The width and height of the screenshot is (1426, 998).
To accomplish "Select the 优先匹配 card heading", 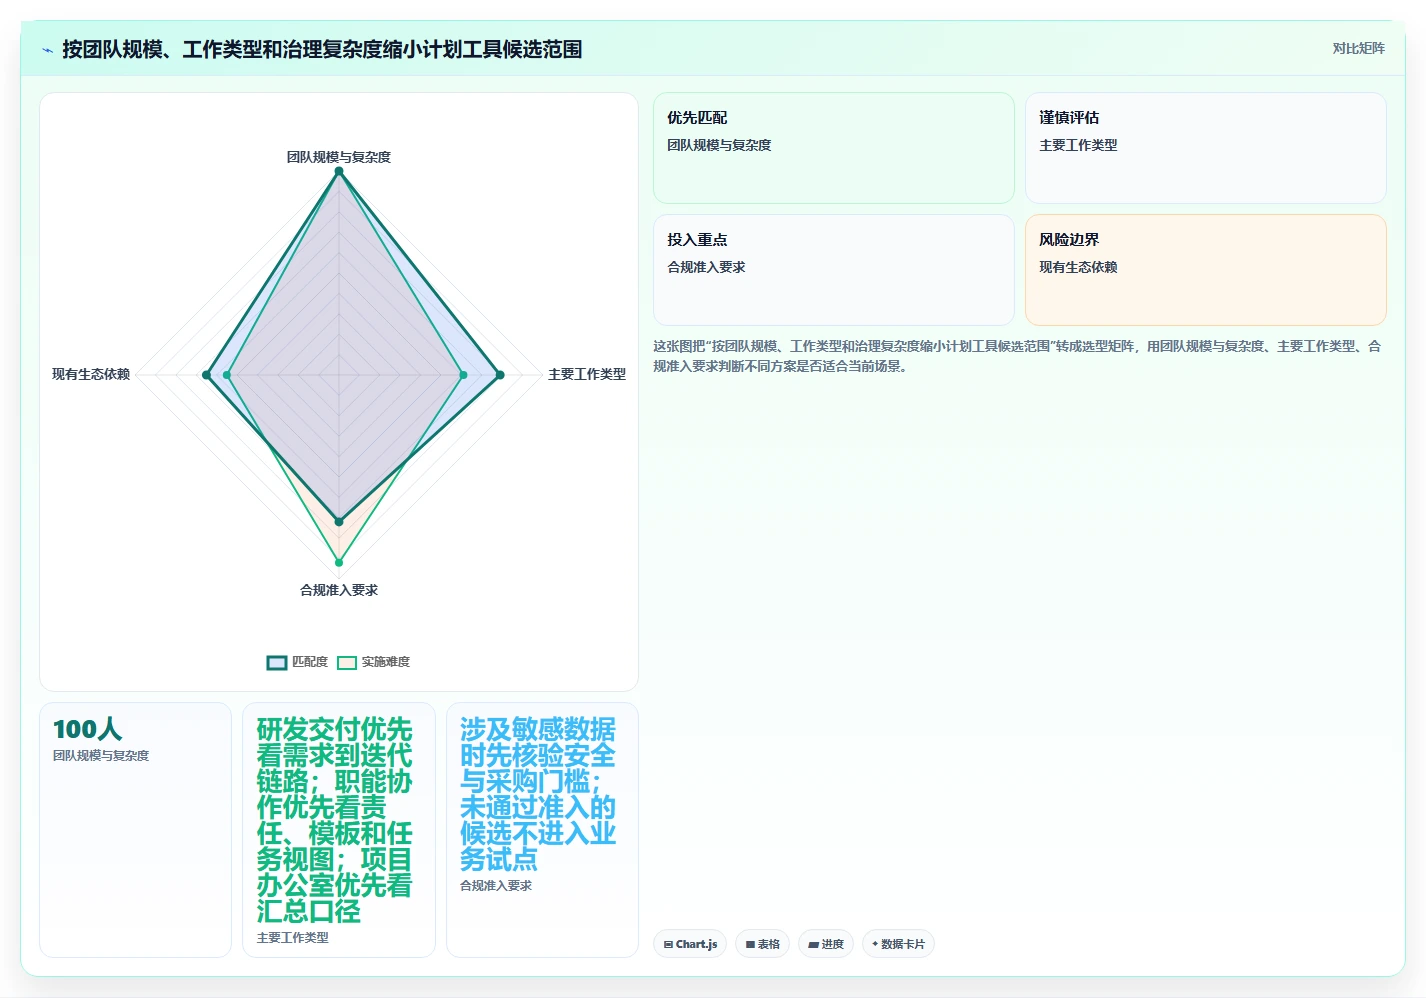I will (x=697, y=118).
